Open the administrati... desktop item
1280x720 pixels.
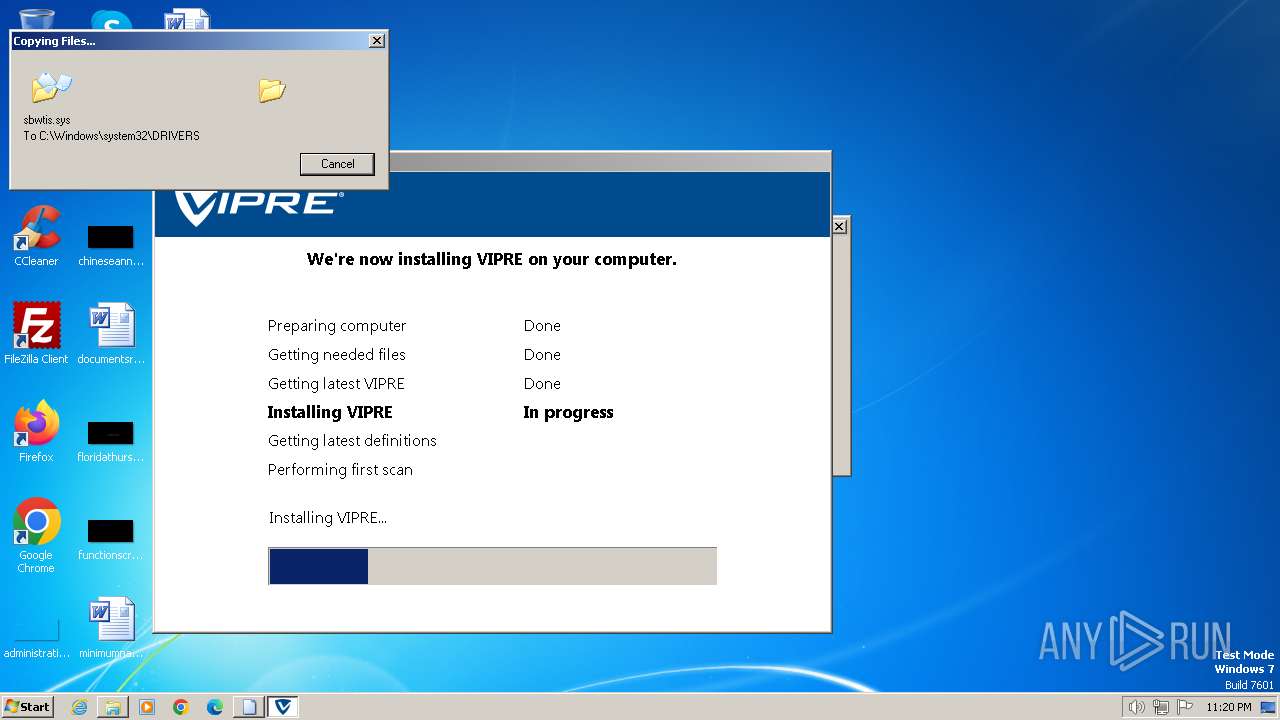(36, 638)
